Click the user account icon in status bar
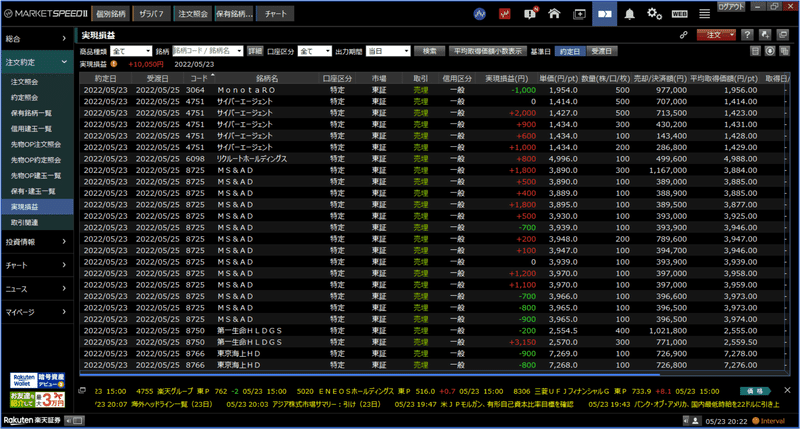Screen dimensions: 800x429 click(x=695, y=421)
